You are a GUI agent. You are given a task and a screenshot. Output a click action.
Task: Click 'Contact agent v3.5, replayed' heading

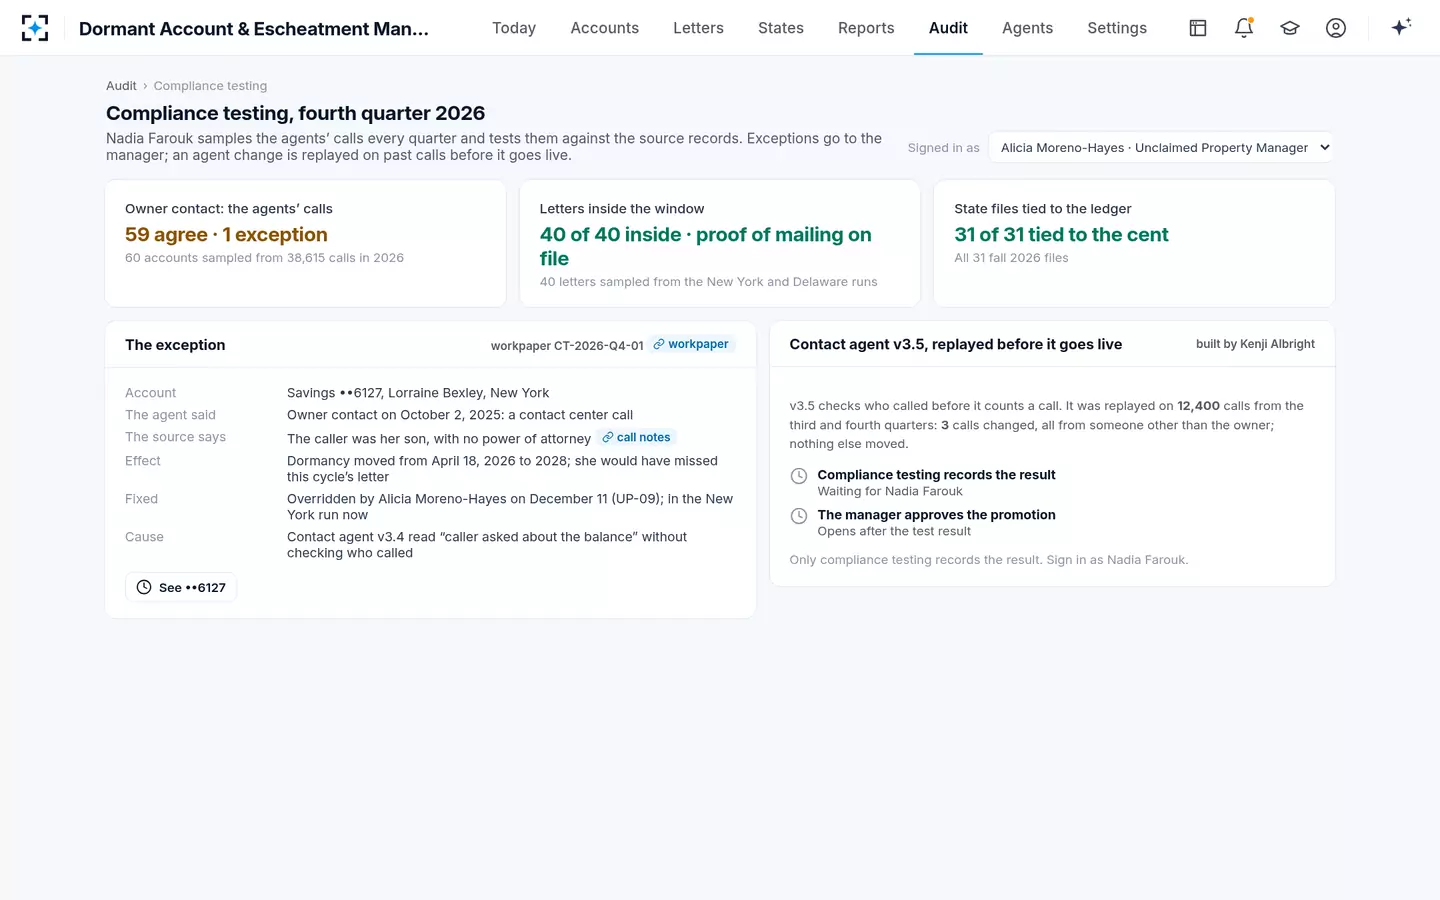point(955,344)
